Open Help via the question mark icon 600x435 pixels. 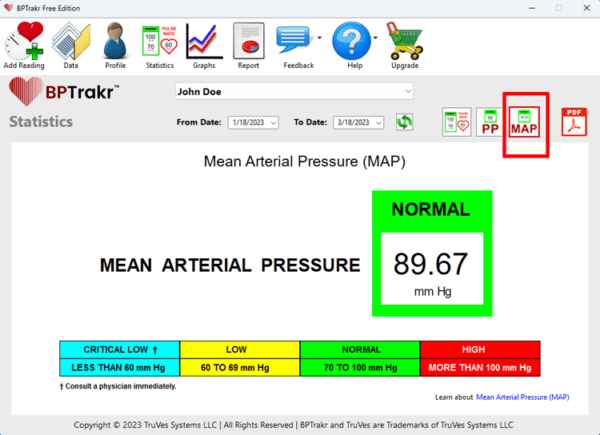[x=350, y=40]
